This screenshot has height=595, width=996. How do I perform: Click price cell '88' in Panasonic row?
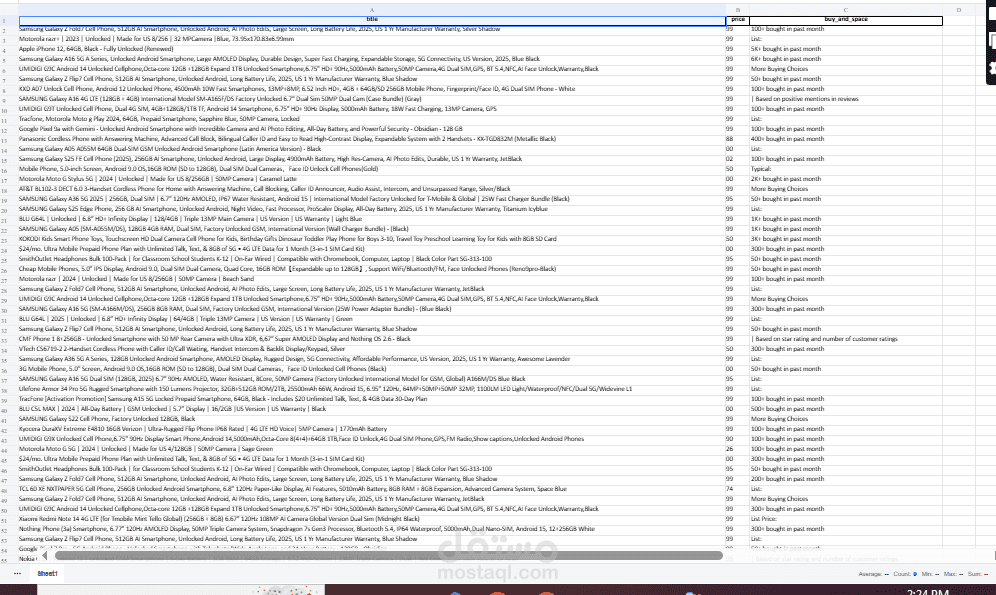click(737, 139)
